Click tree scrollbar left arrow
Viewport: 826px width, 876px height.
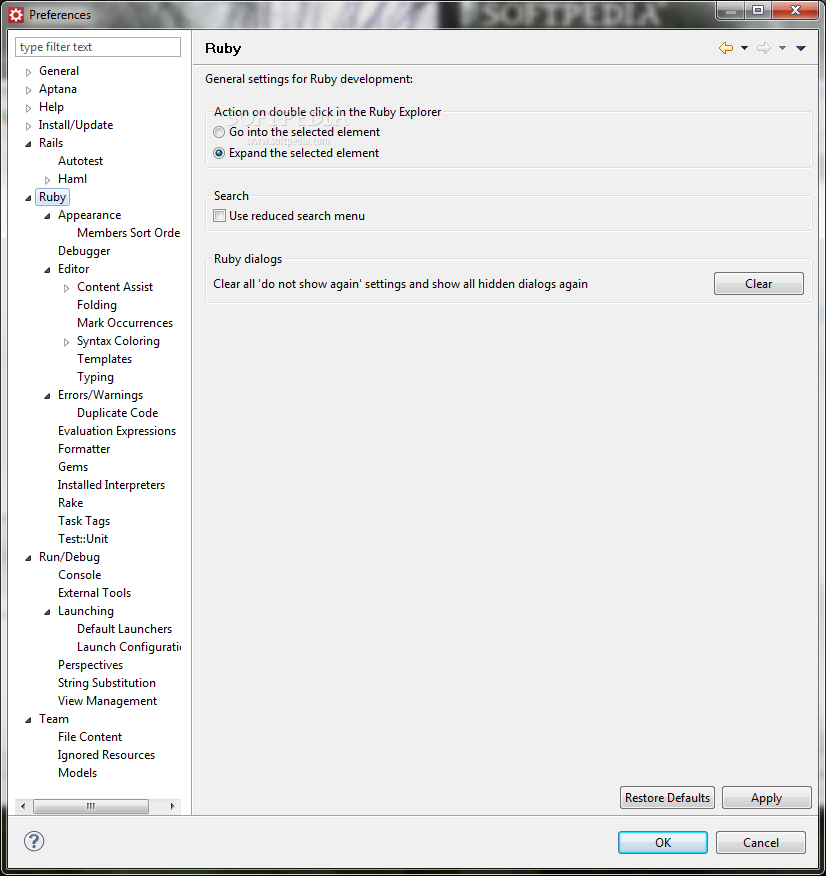(x=23, y=806)
